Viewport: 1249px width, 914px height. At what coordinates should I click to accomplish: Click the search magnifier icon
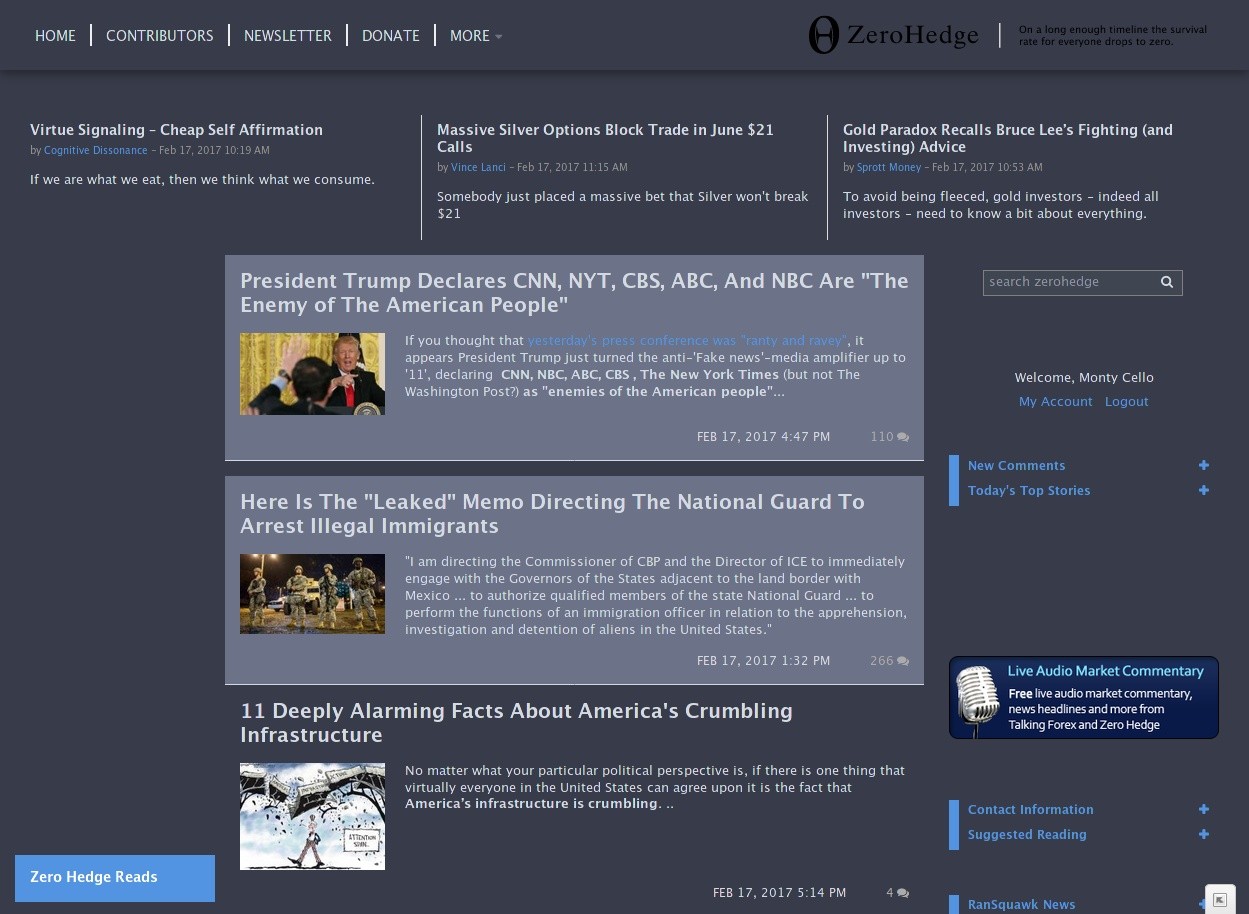(x=1166, y=282)
